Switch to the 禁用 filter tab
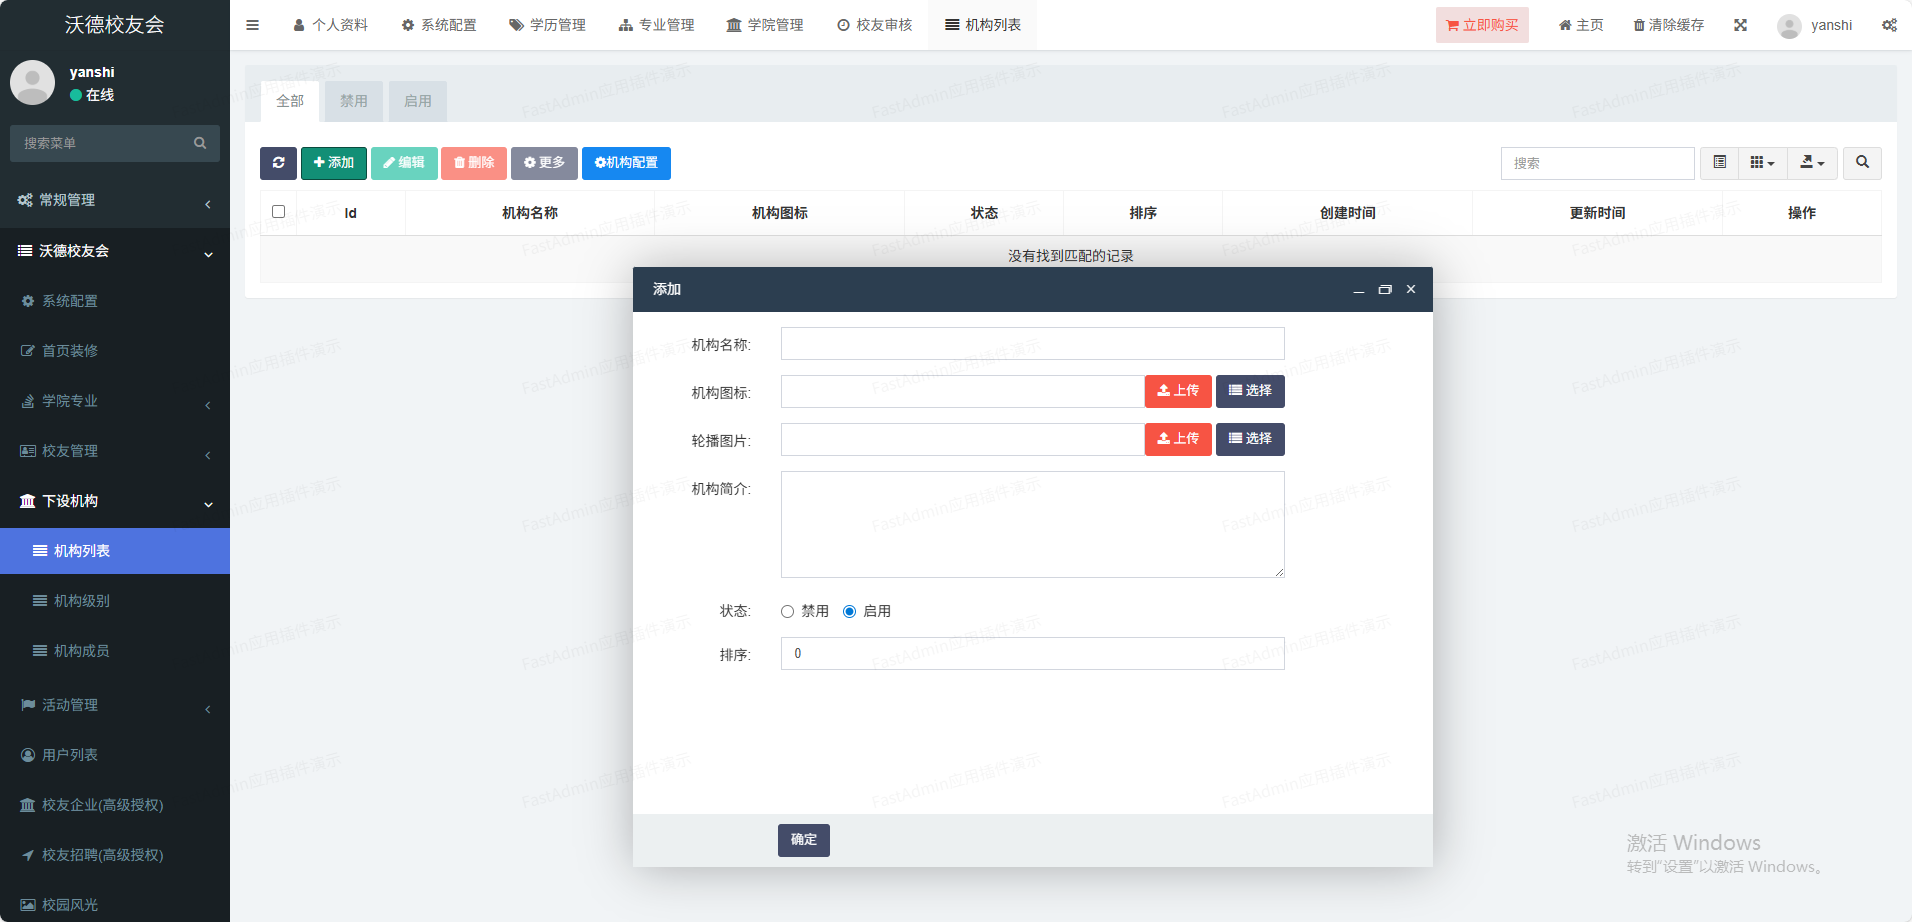This screenshot has width=1912, height=922. [353, 101]
